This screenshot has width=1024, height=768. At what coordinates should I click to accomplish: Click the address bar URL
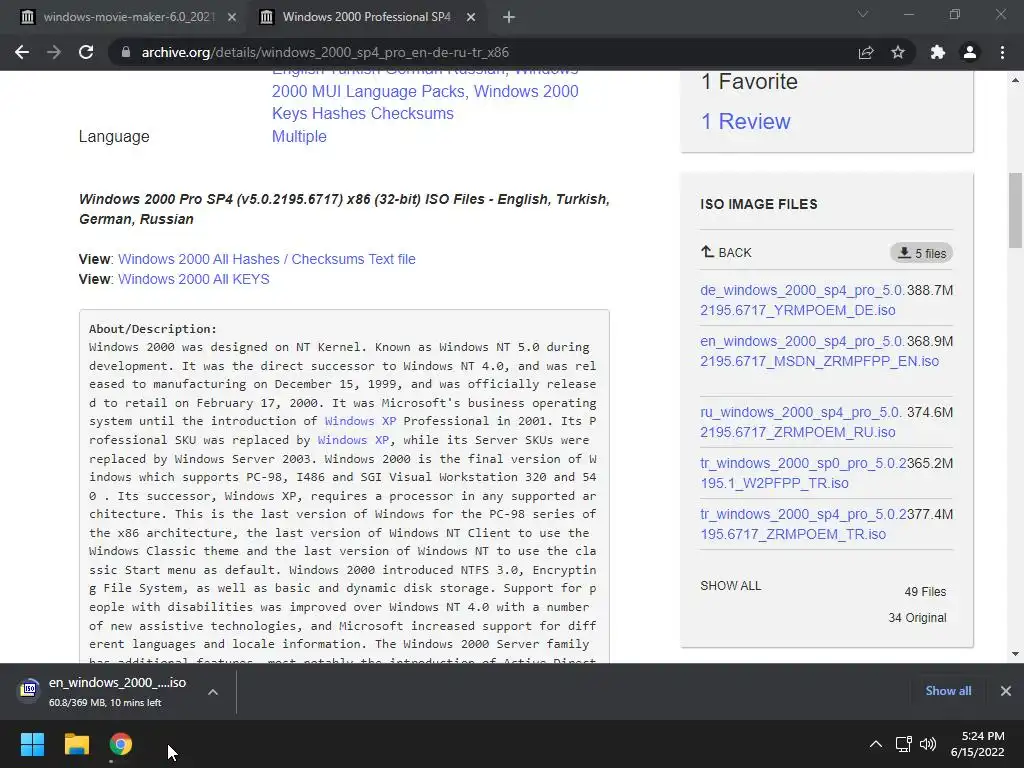tap(325, 52)
